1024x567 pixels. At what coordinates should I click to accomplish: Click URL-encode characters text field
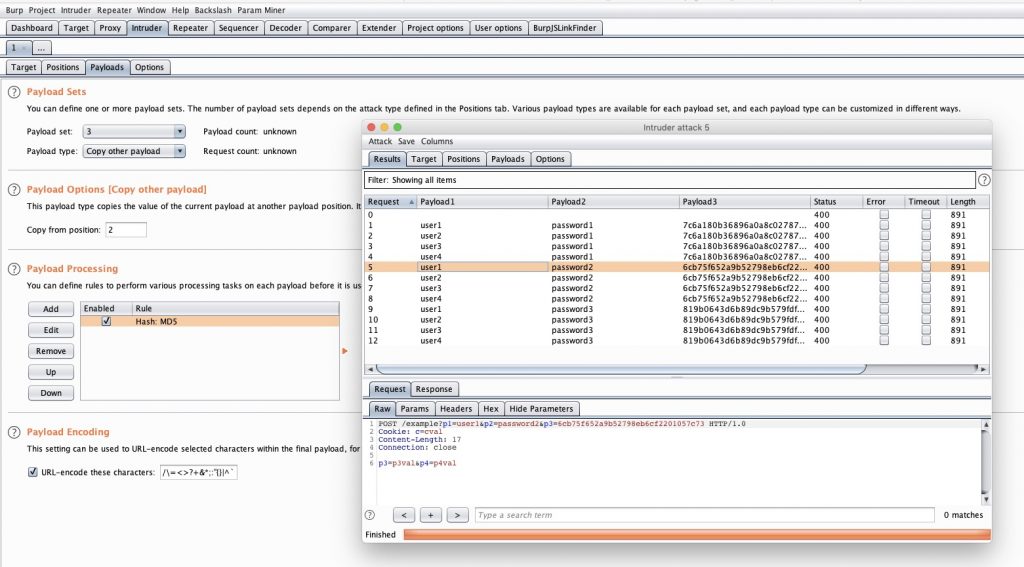point(199,472)
